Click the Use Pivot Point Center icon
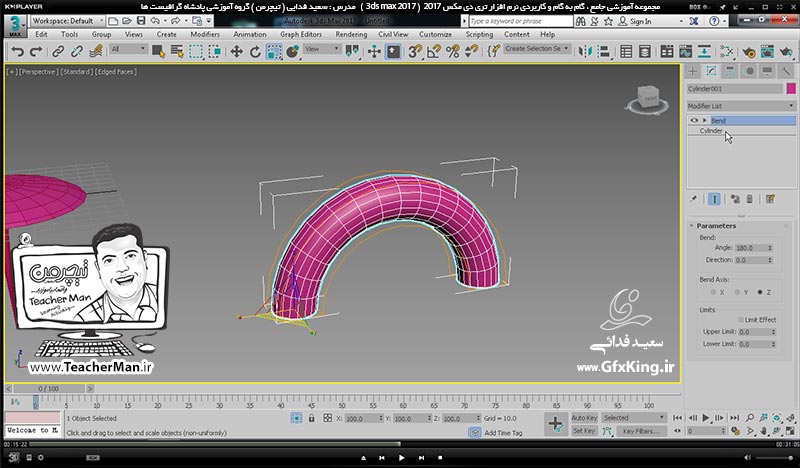This screenshot has height=468, width=800. coord(352,52)
